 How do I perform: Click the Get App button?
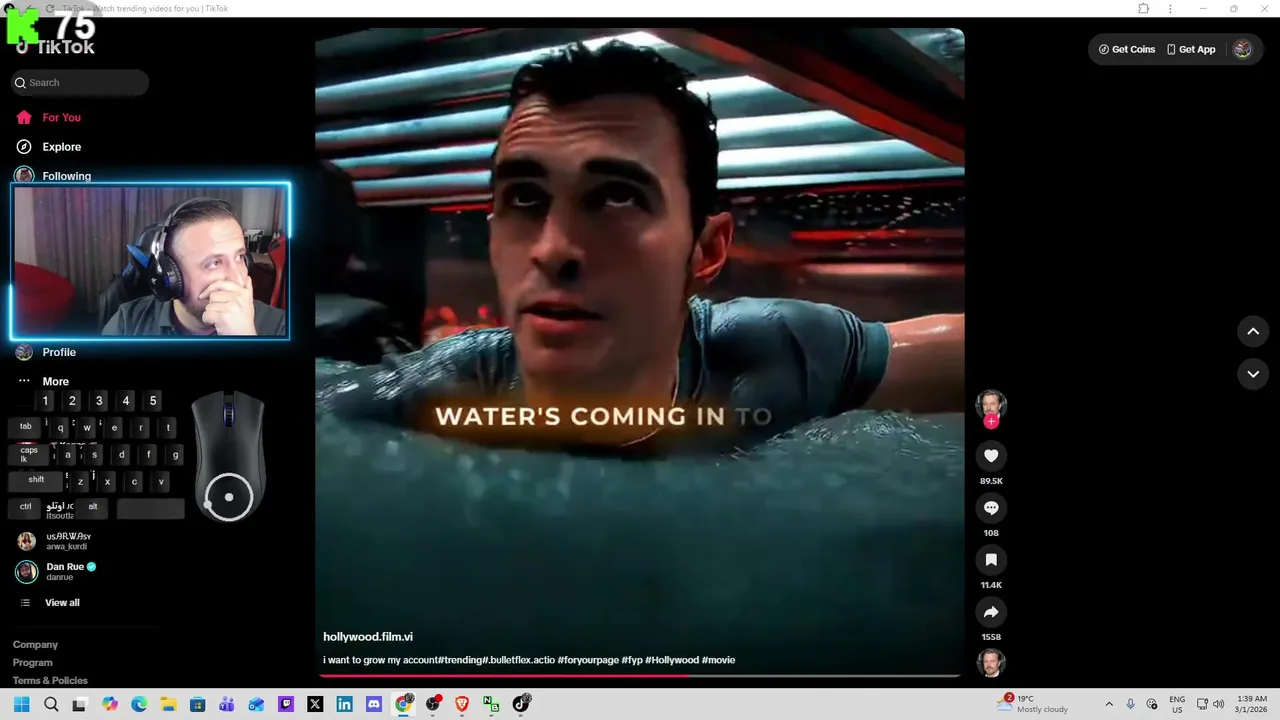point(1191,49)
